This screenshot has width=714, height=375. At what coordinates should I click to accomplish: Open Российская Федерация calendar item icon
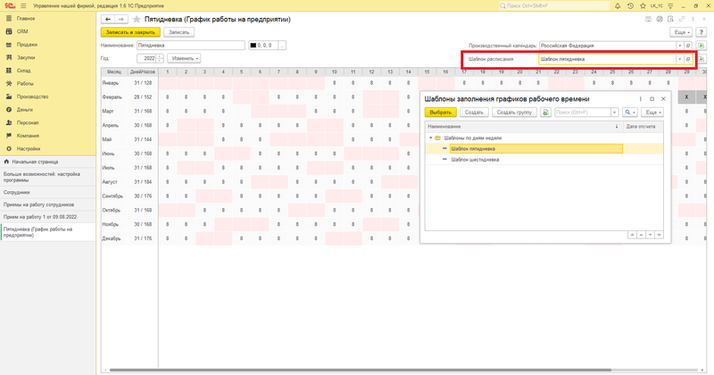tap(688, 46)
